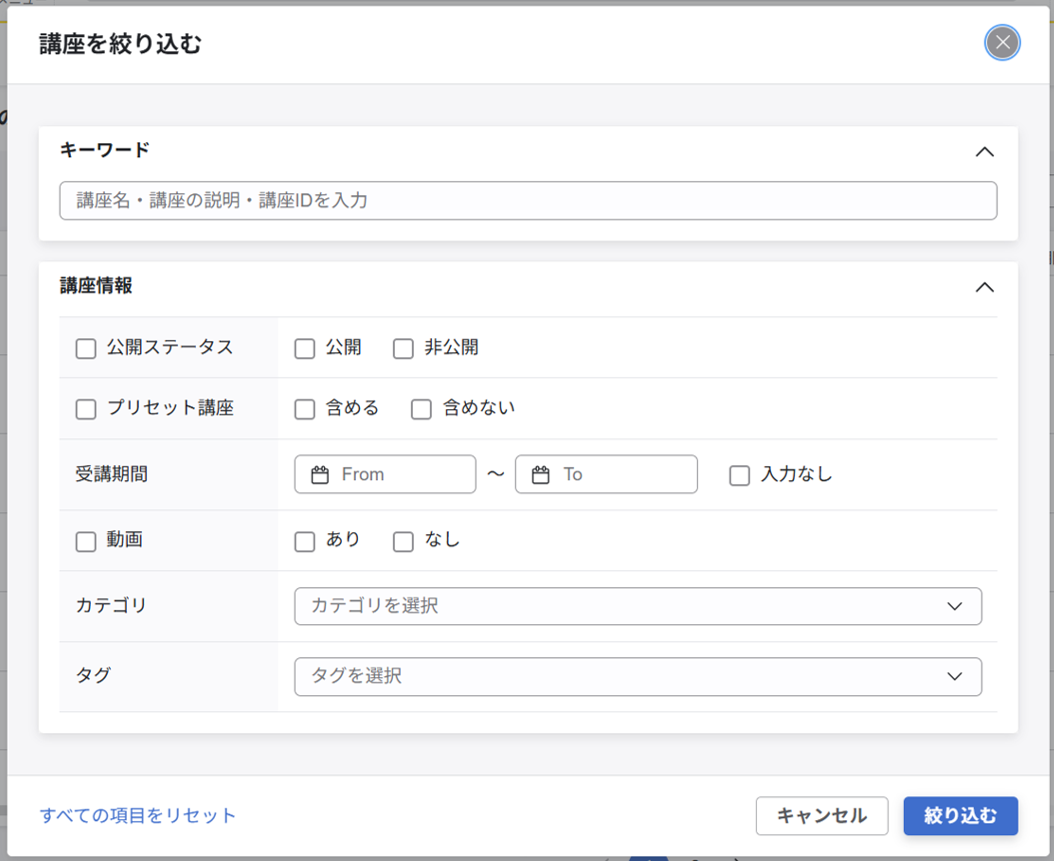Collapse the キーワード section
Image resolution: width=1054 pixels, height=861 pixels.
(985, 151)
